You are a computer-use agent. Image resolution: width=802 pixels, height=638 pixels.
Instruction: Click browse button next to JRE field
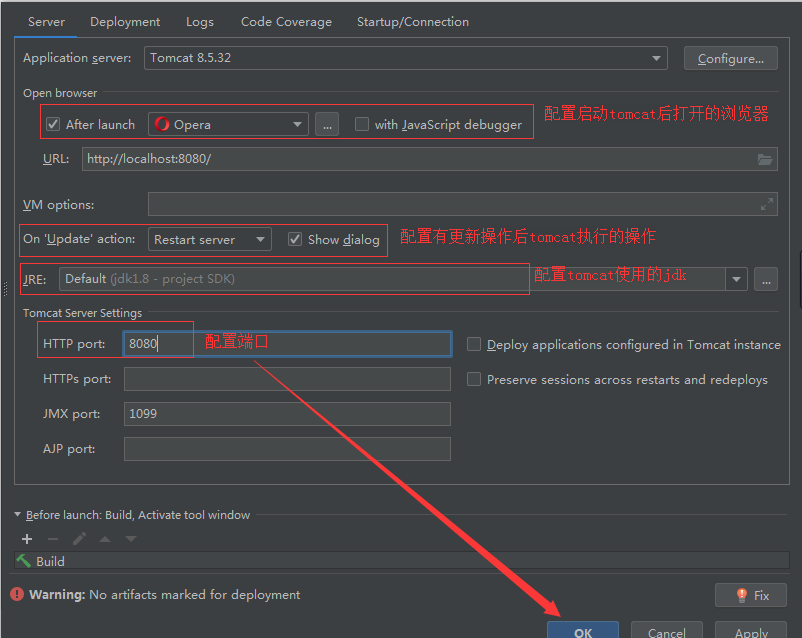click(766, 279)
